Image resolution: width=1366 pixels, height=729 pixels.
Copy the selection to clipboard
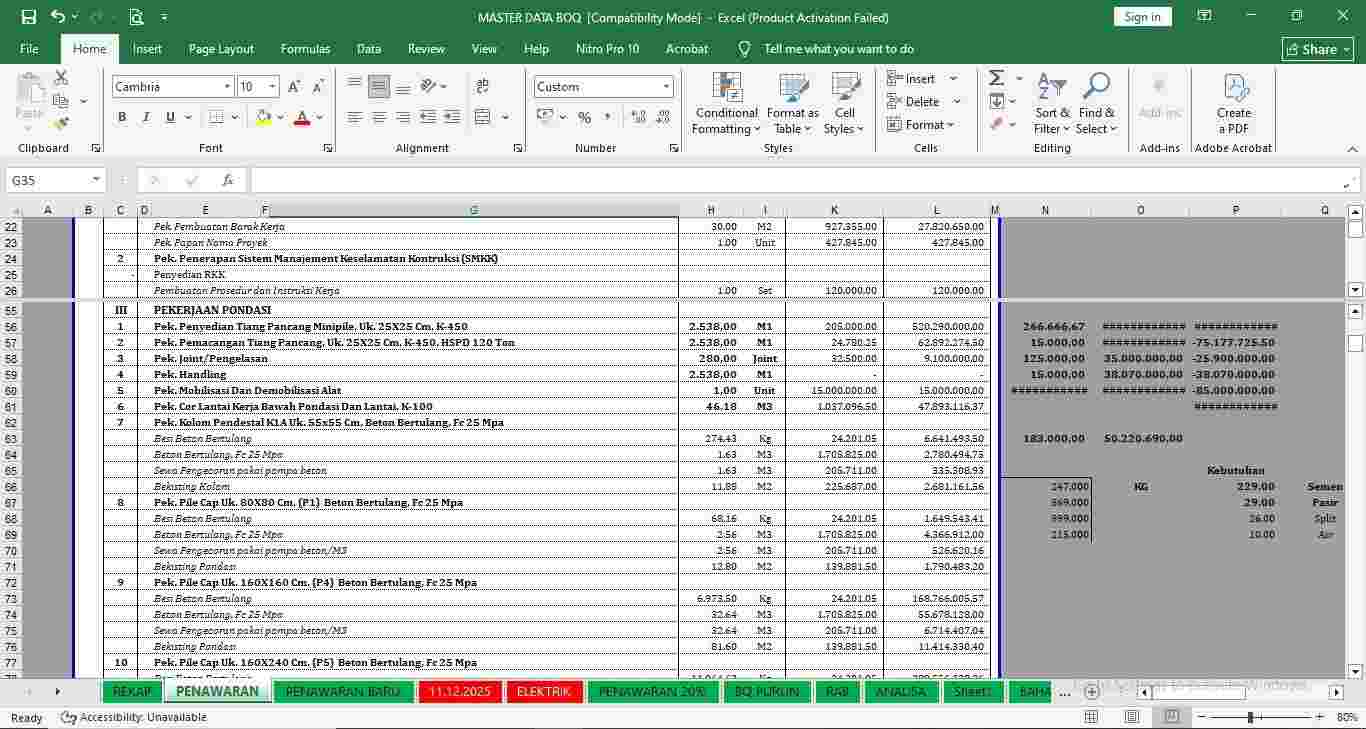(x=61, y=101)
